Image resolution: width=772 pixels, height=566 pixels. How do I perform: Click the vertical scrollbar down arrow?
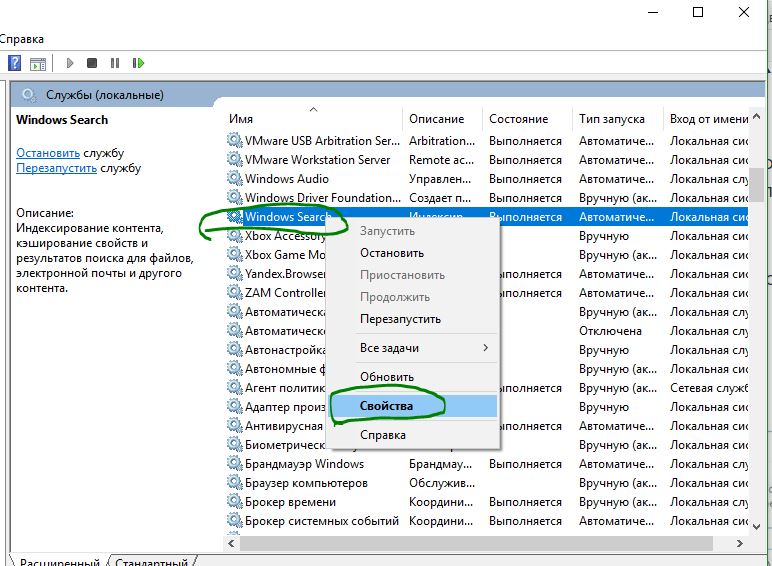757,527
